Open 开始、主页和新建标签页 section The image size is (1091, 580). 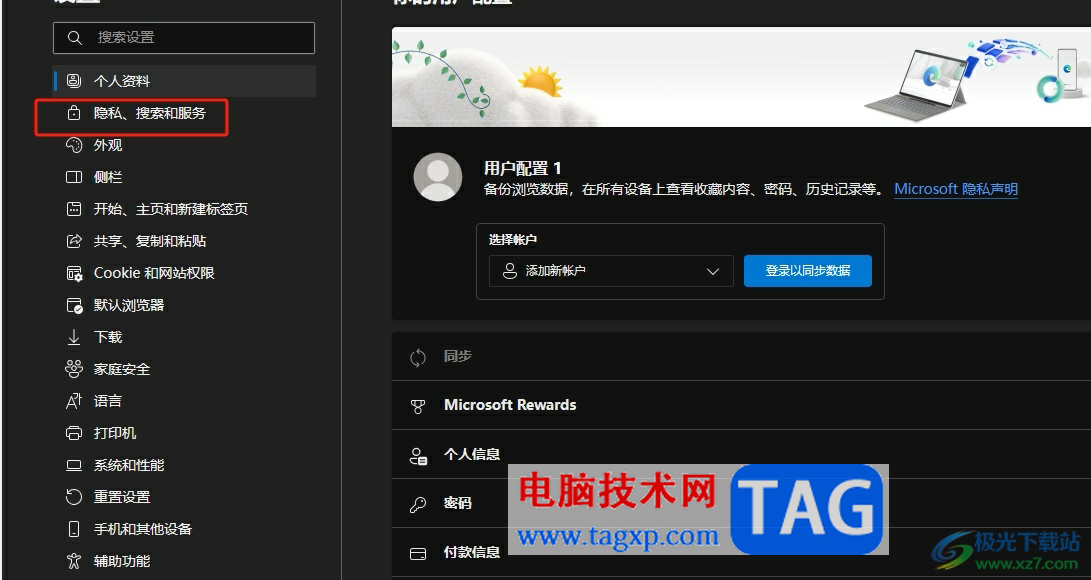[184, 209]
